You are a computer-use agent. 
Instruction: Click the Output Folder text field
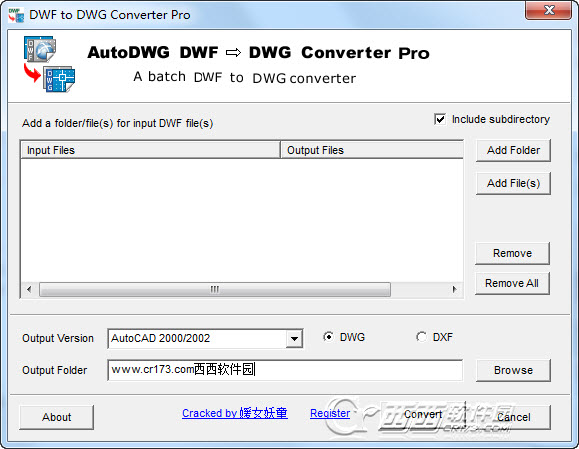[285, 370]
